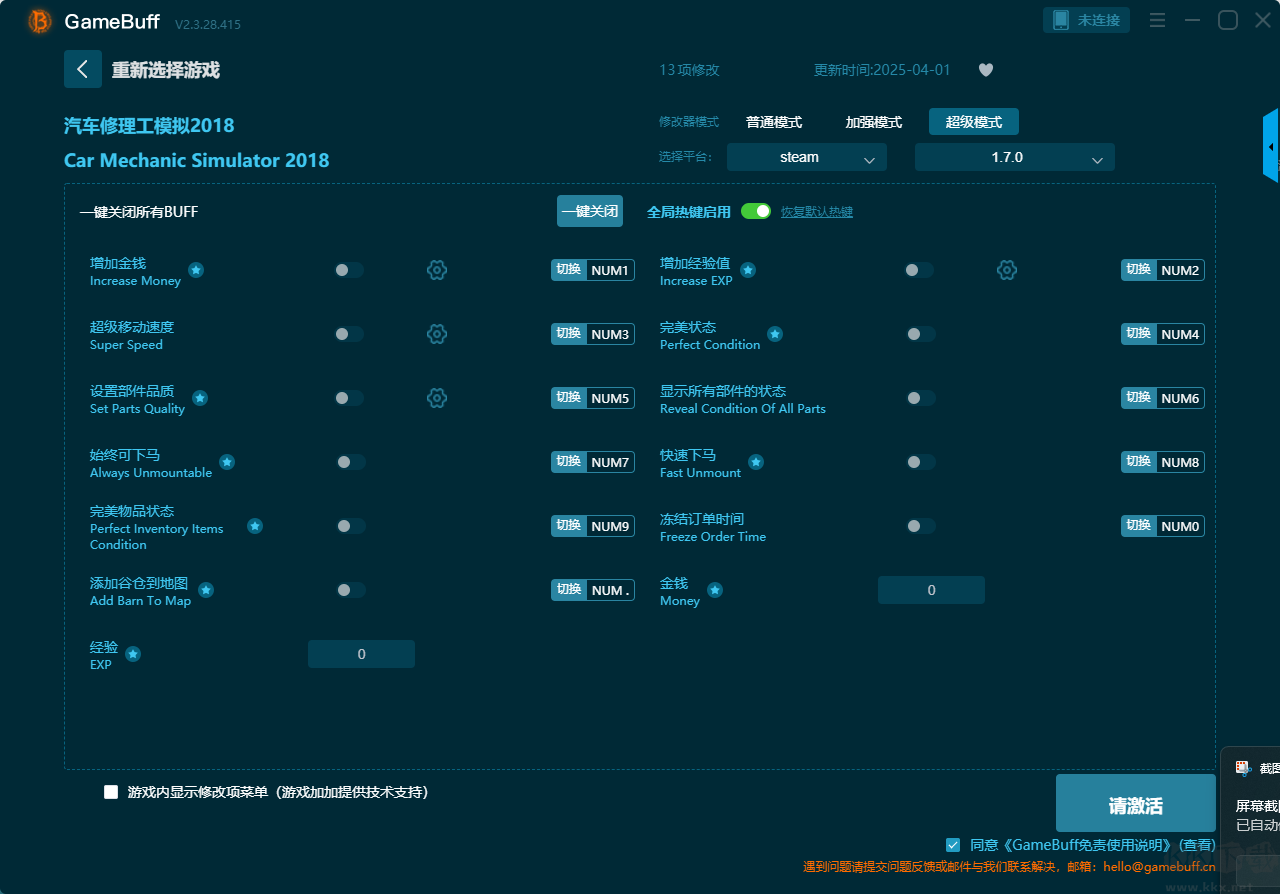This screenshot has width=1280, height=894.
Task: Click star badge next to Increase EXP
Action: [x=748, y=270]
